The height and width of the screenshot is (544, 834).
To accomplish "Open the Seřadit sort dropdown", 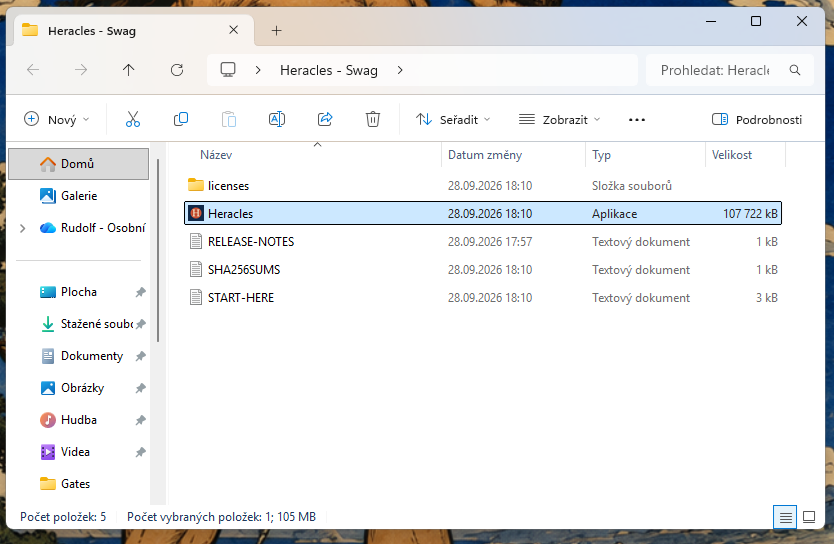I will click(x=453, y=120).
